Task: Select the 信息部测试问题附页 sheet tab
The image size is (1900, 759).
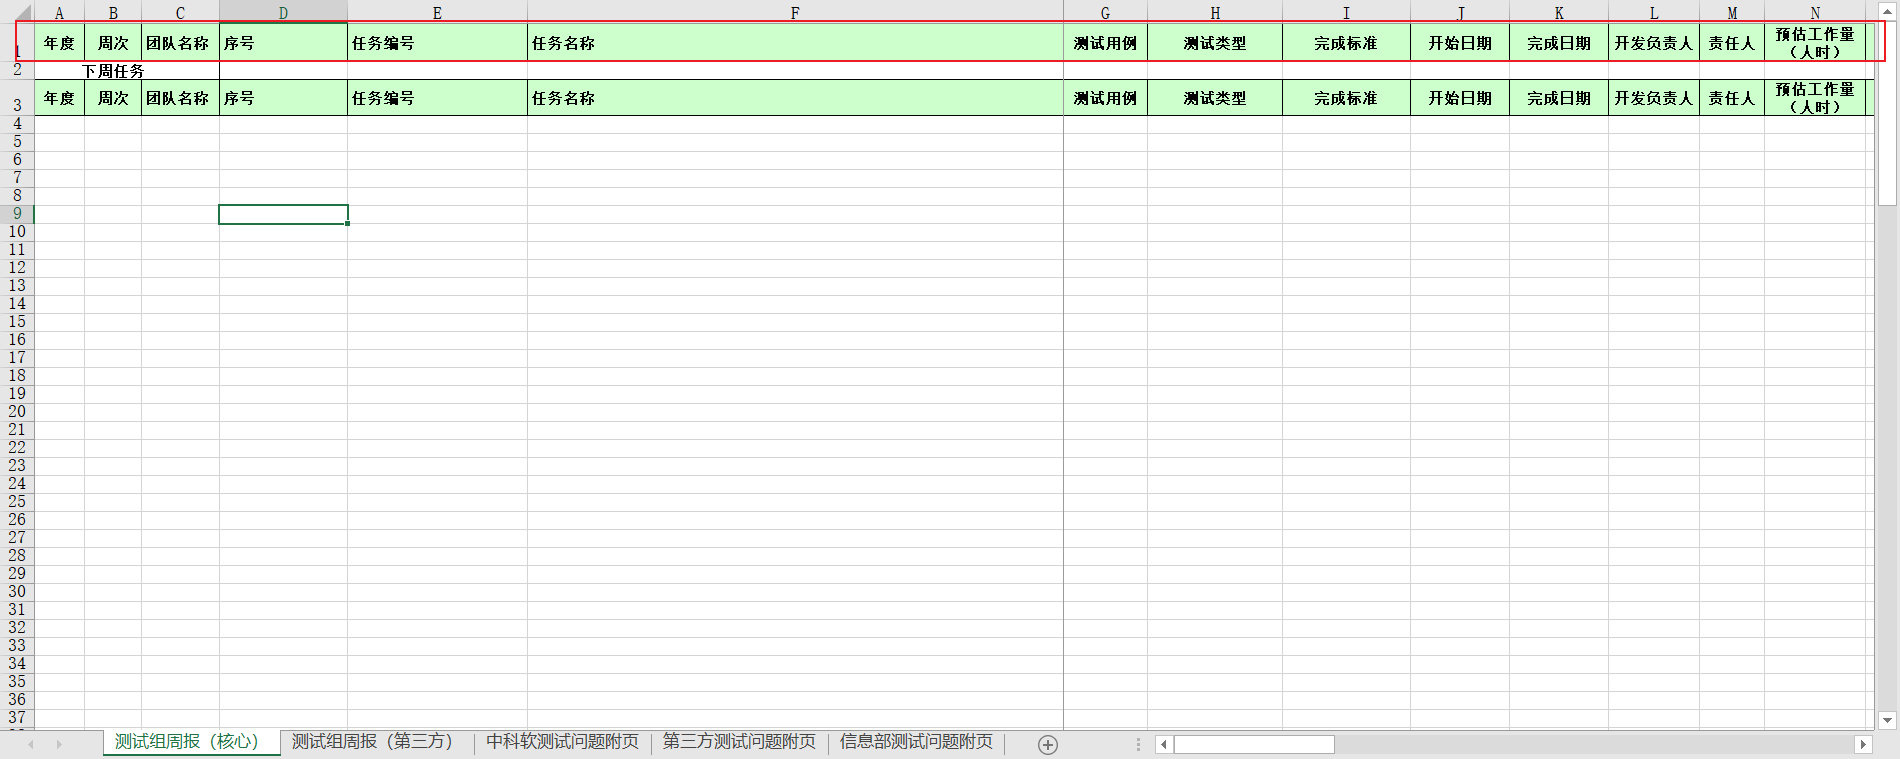Action: pyautogui.click(x=916, y=742)
